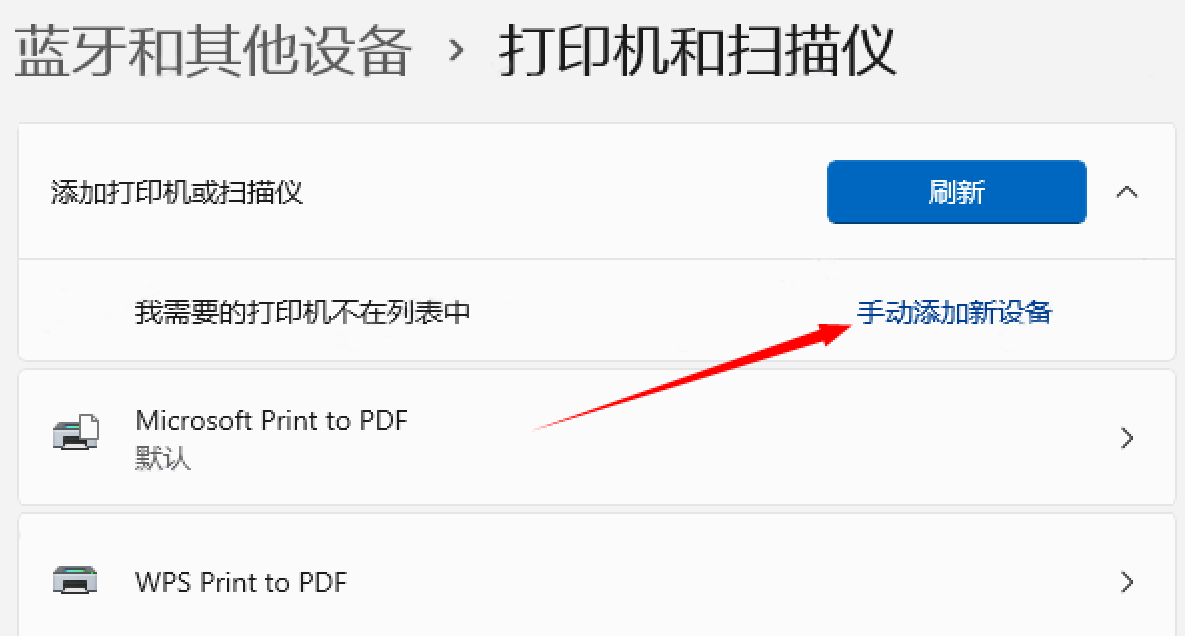The width and height of the screenshot is (1185, 636).
Task: Click the red annotation arrow's head
Action: click(x=834, y=332)
